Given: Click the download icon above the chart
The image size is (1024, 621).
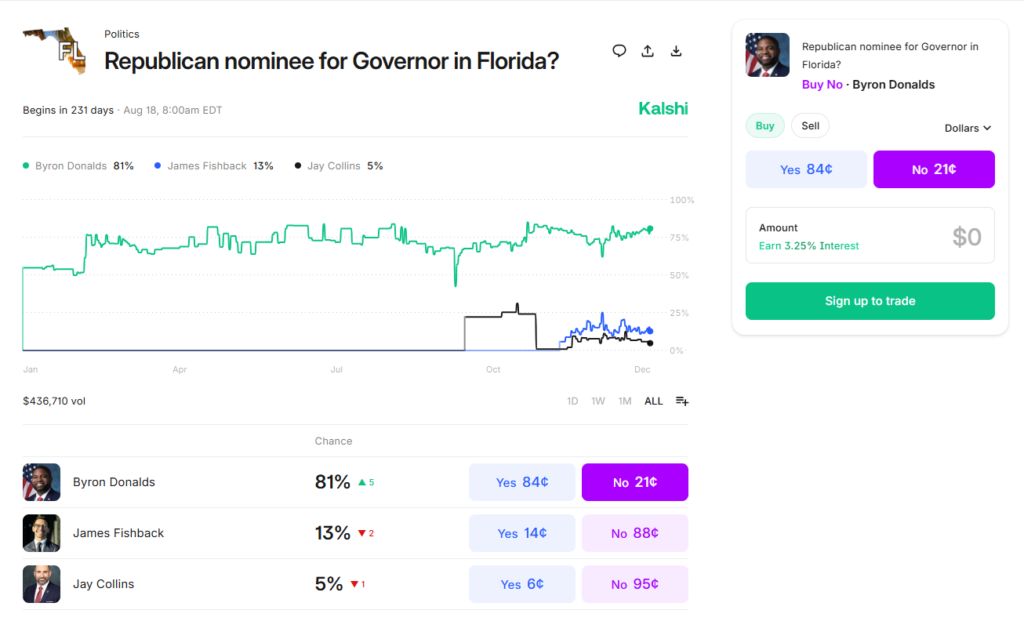Looking at the screenshot, I should [676, 50].
